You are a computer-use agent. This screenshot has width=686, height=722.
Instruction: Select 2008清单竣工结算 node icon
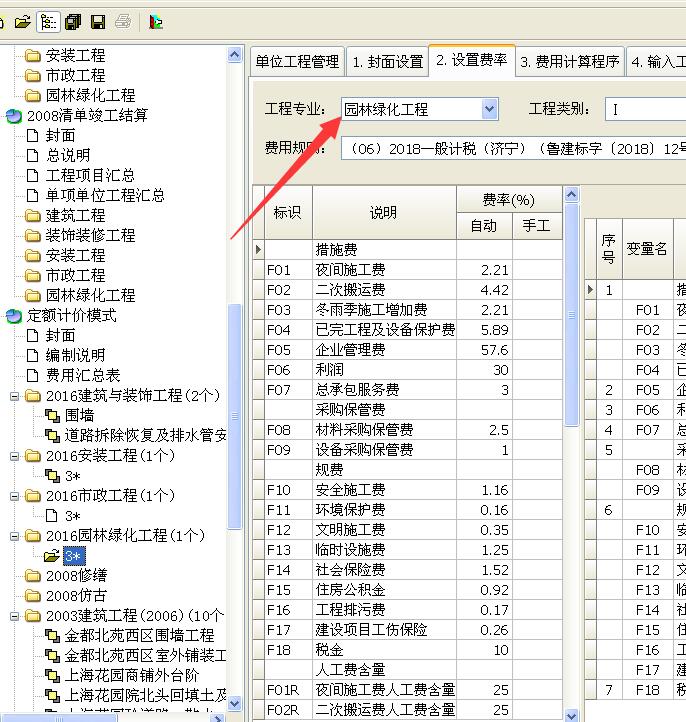point(14,116)
